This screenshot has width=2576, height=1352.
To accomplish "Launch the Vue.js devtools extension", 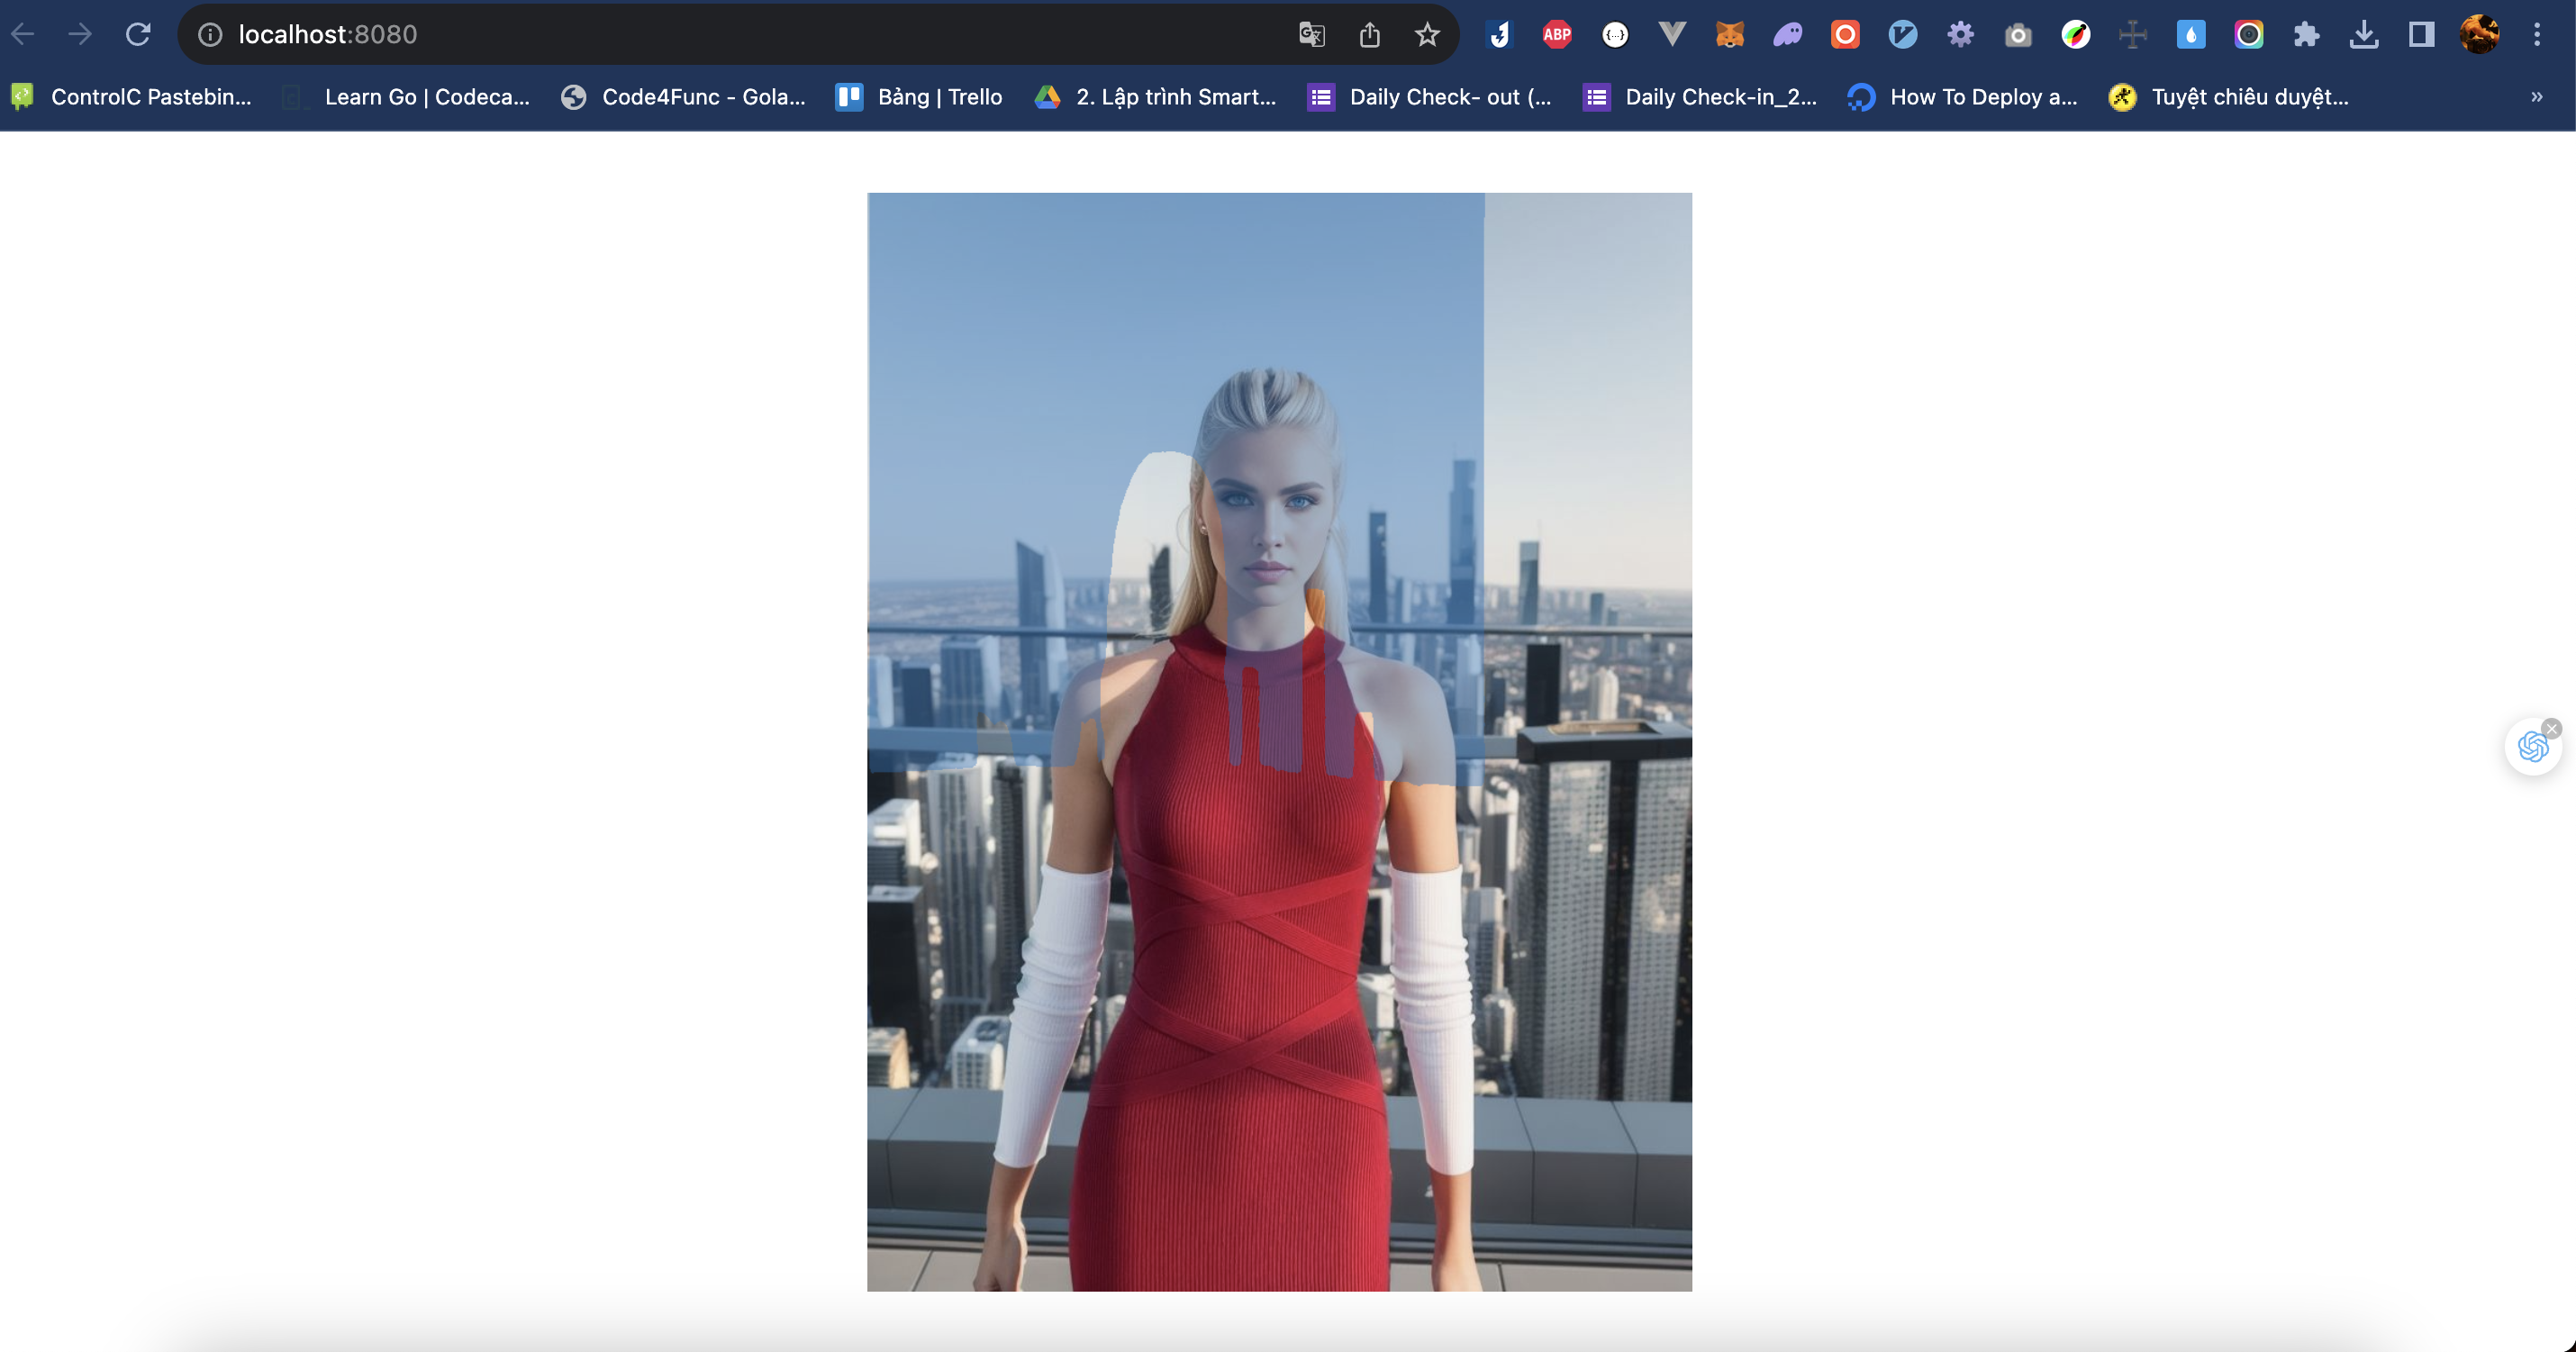I will point(1672,34).
